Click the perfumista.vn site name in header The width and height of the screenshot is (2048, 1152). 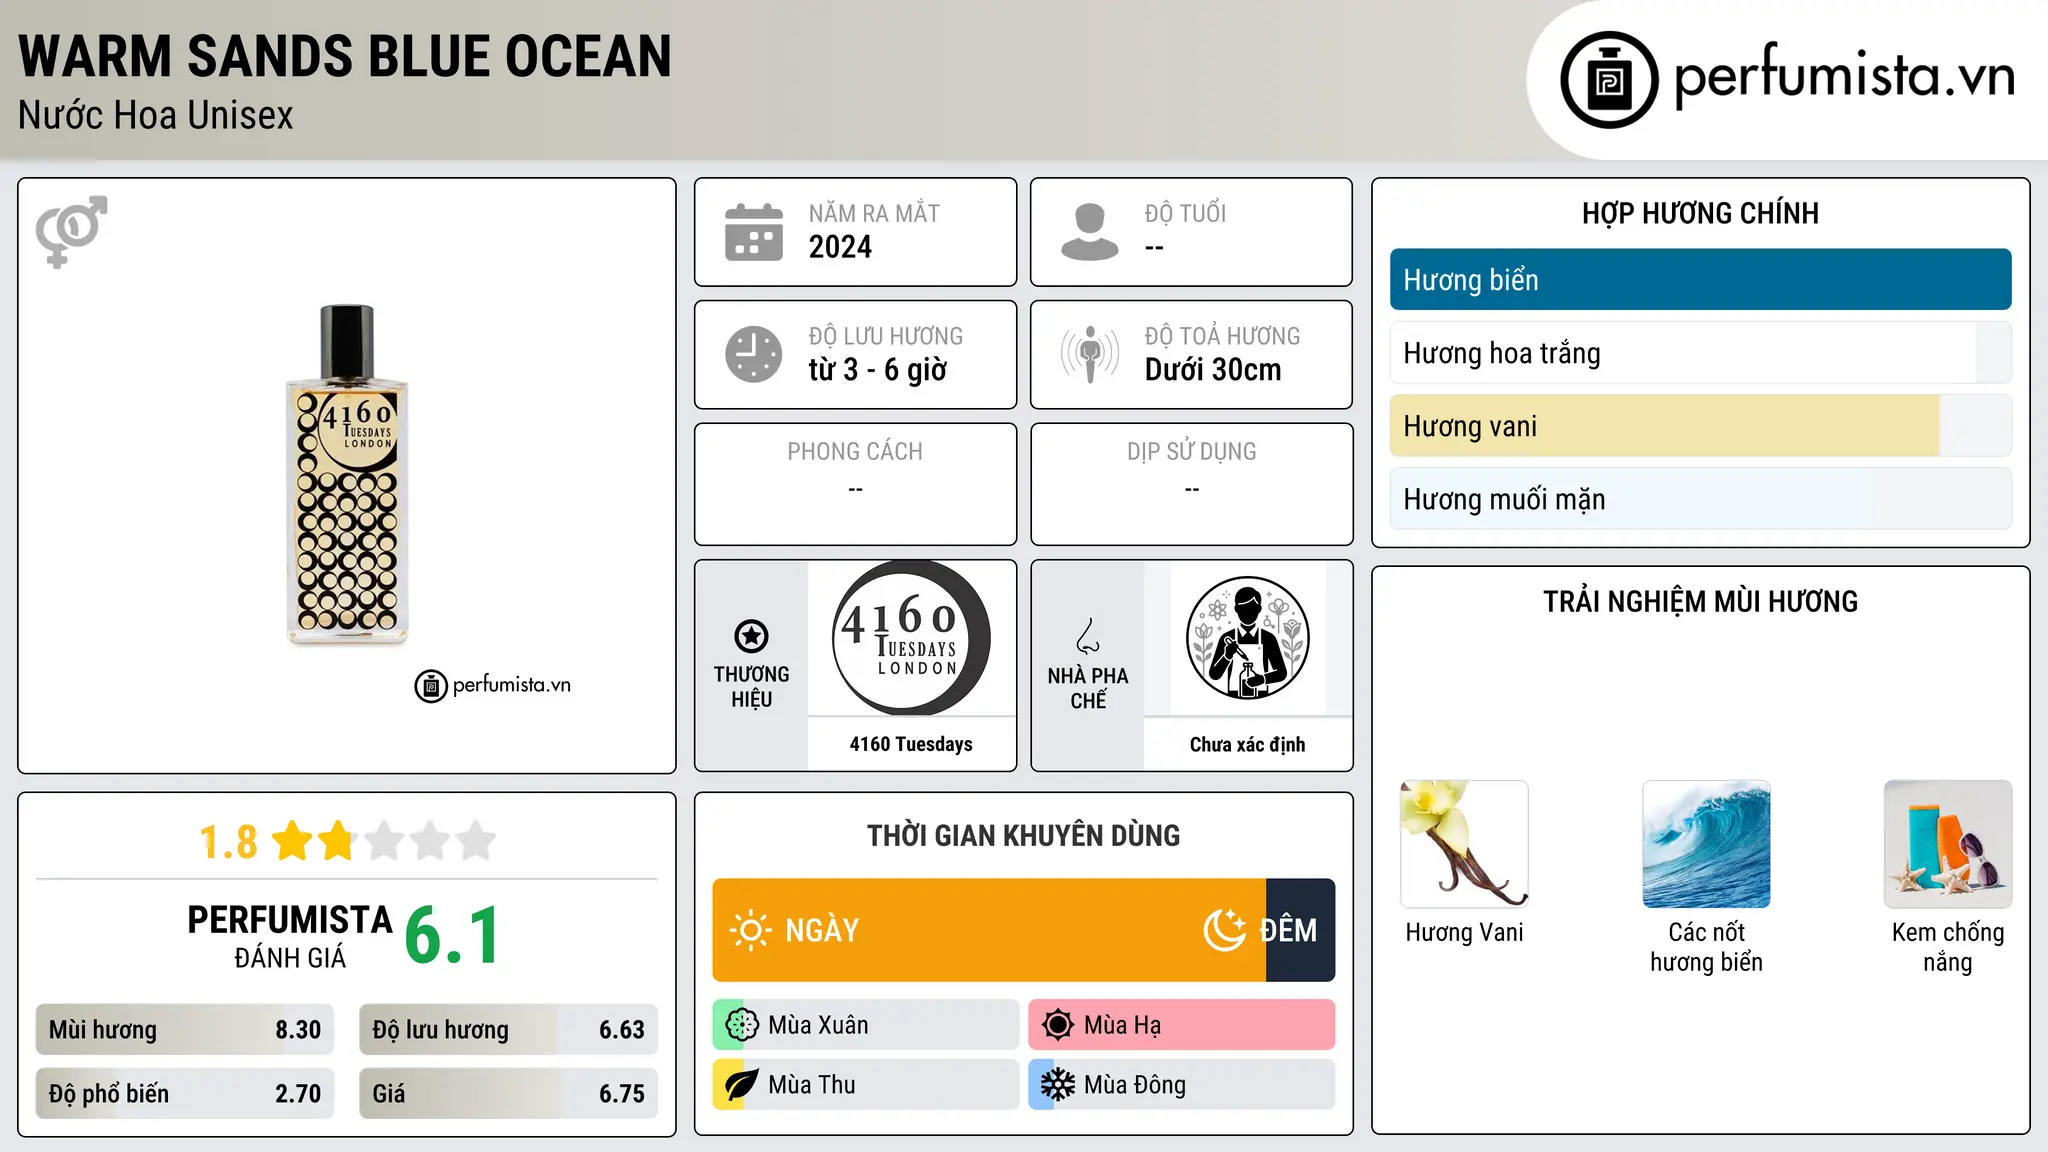click(1844, 76)
